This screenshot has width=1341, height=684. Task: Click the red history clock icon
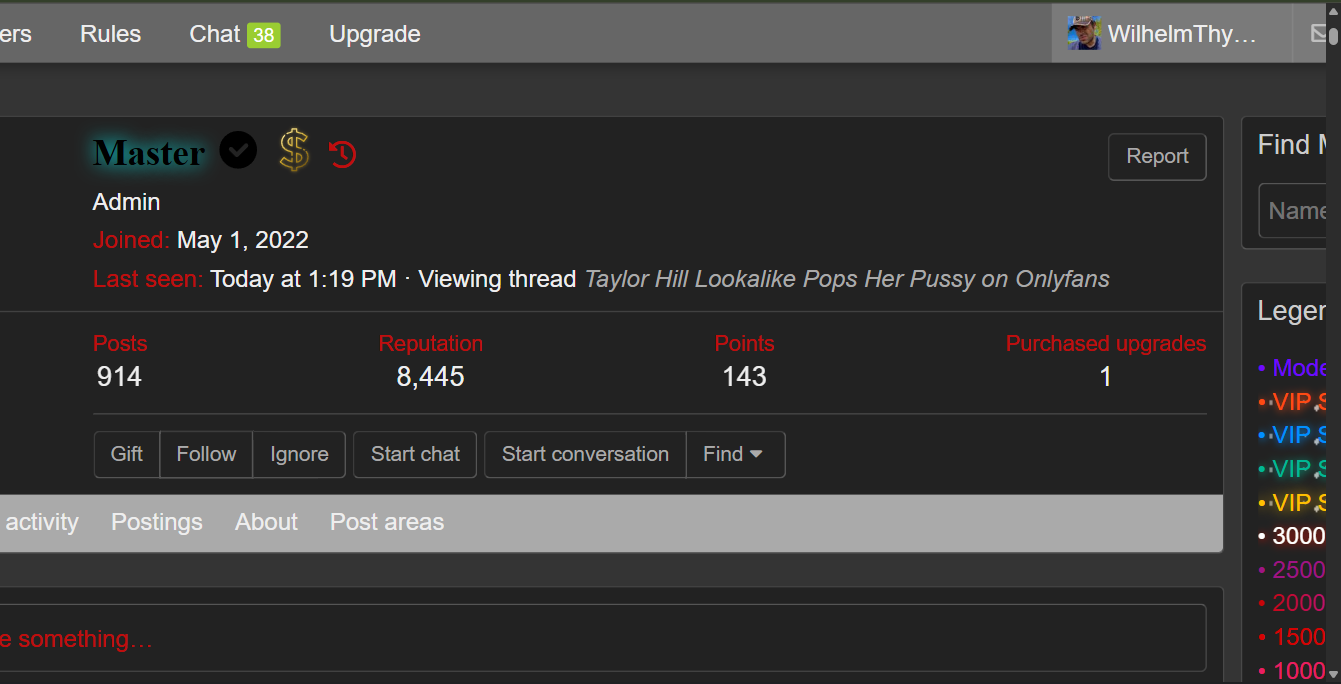pos(343,154)
